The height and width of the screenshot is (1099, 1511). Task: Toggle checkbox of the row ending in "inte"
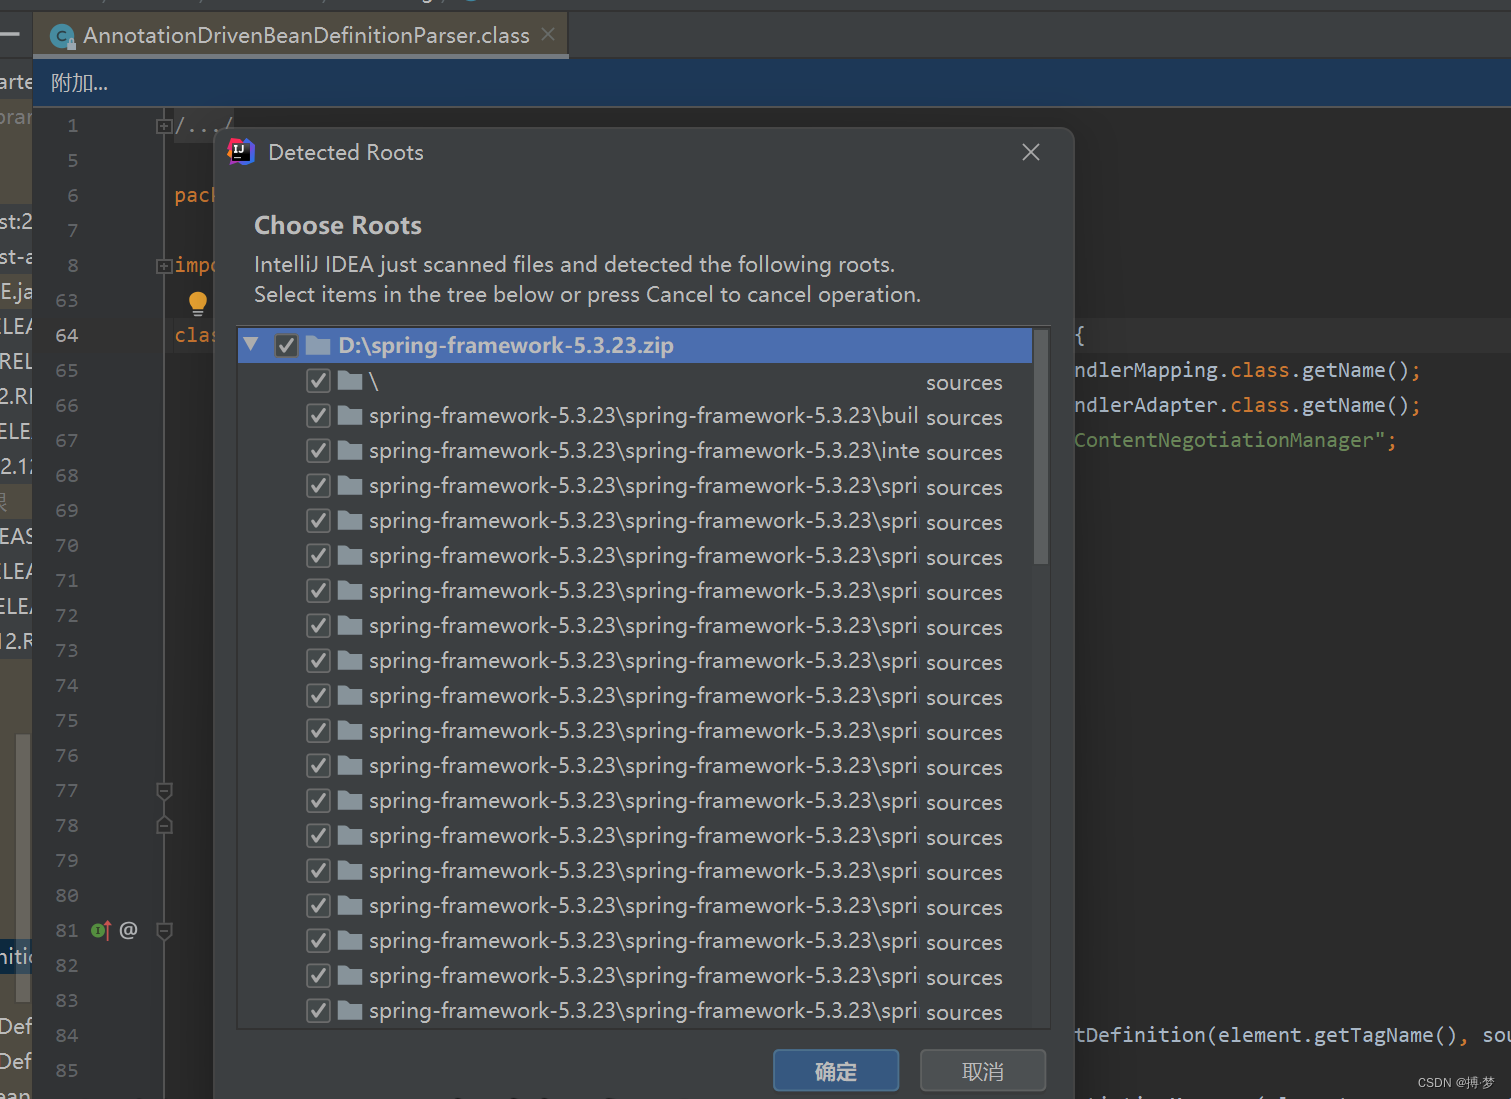point(318,451)
